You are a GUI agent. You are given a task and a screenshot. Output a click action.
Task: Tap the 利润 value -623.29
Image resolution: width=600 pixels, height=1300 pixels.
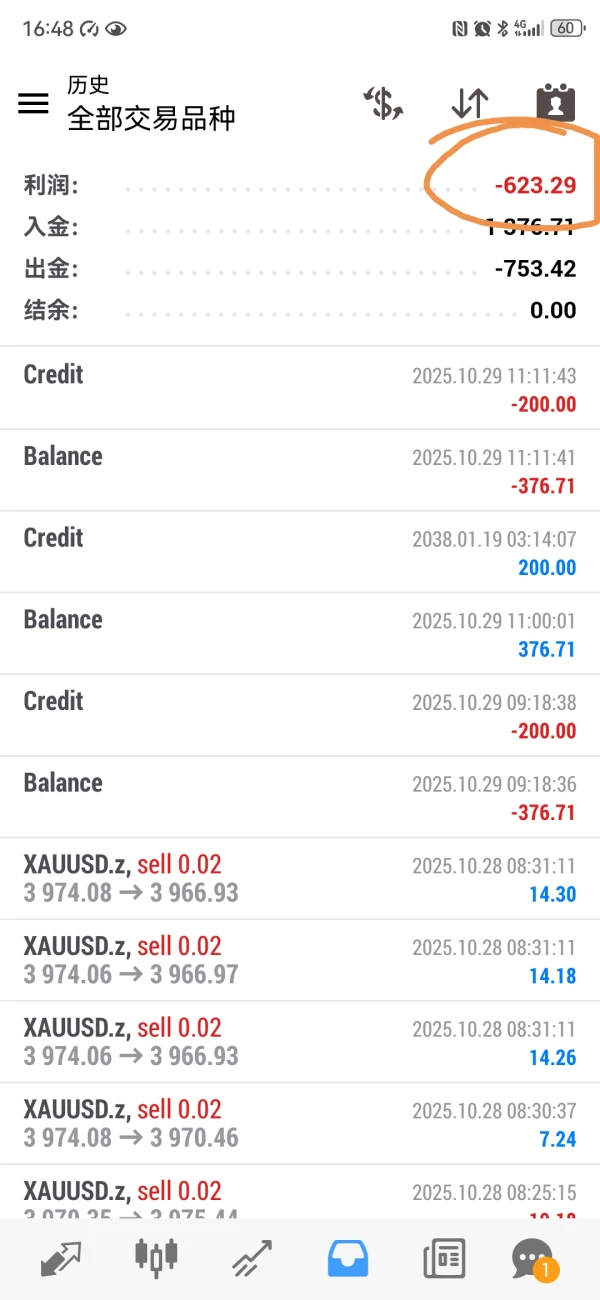[535, 185]
